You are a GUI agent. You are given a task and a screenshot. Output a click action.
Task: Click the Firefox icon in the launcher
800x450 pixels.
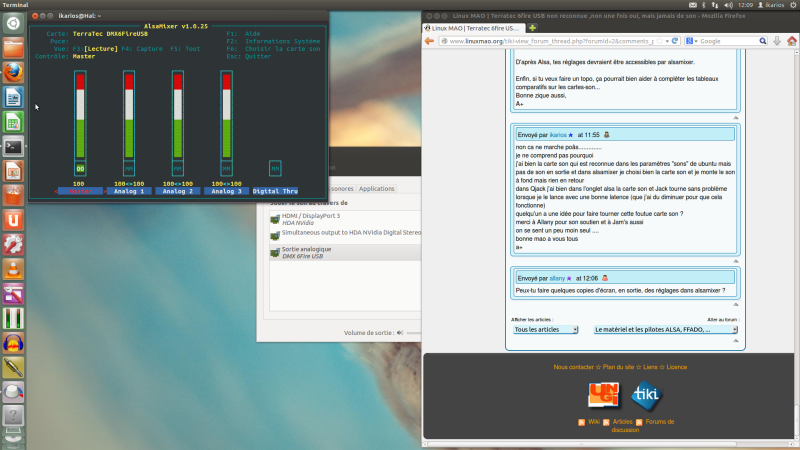coord(14,72)
